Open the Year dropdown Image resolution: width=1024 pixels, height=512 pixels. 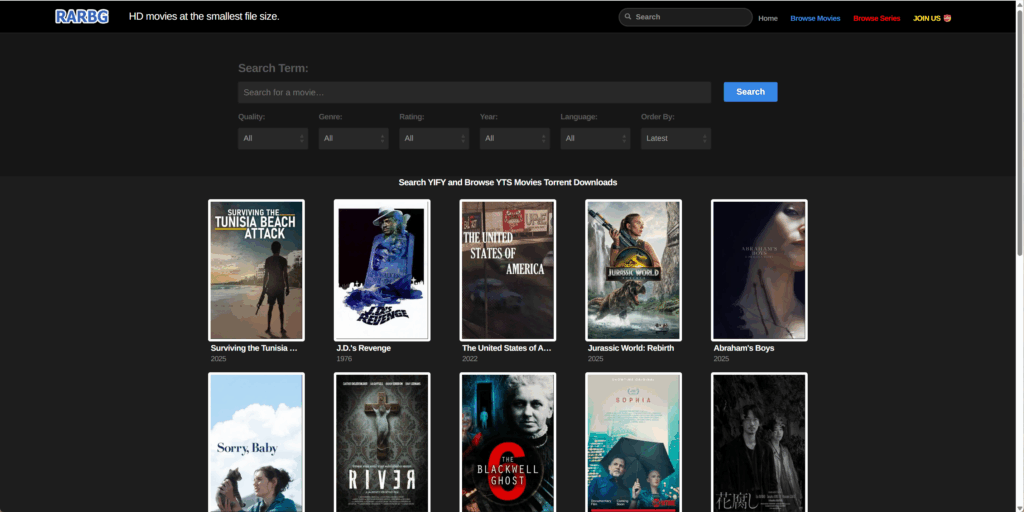515,138
